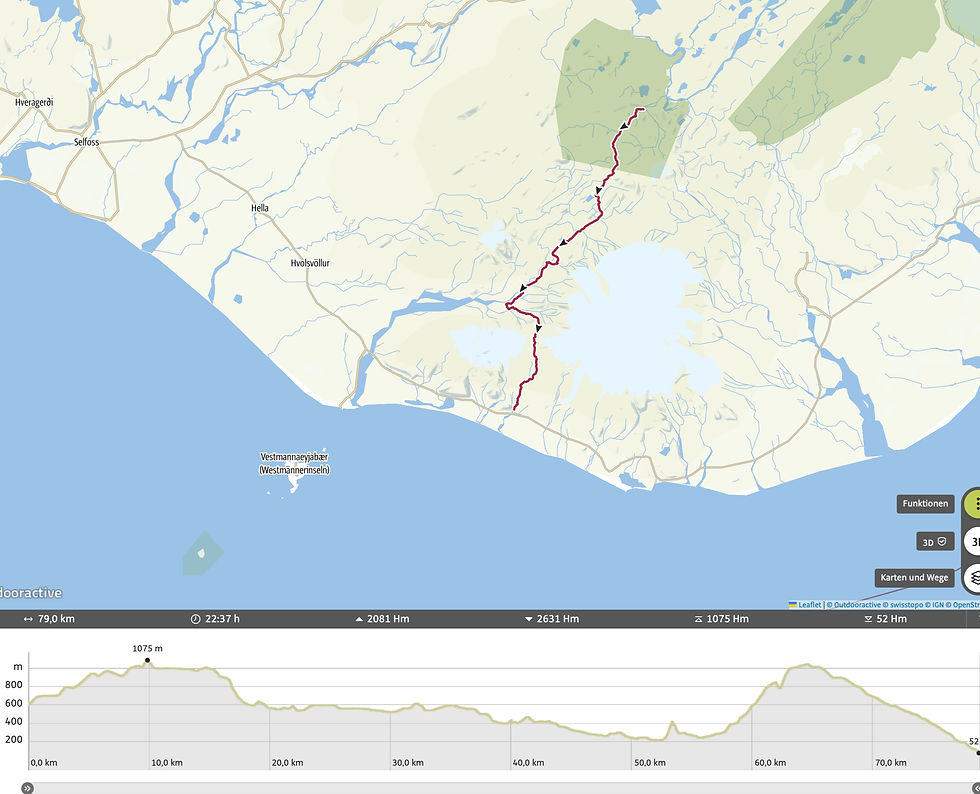Viewport: 980px width, 794px height.
Task: Click the descent triangle icon beside 2631 Hm
Action: click(x=529, y=619)
